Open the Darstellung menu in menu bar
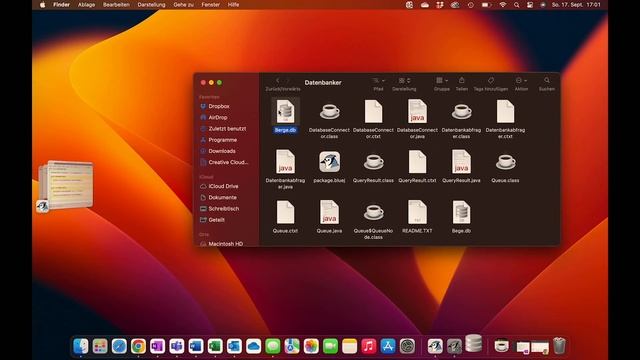The width and height of the screenshot is (640, 360). coord(151,5)
